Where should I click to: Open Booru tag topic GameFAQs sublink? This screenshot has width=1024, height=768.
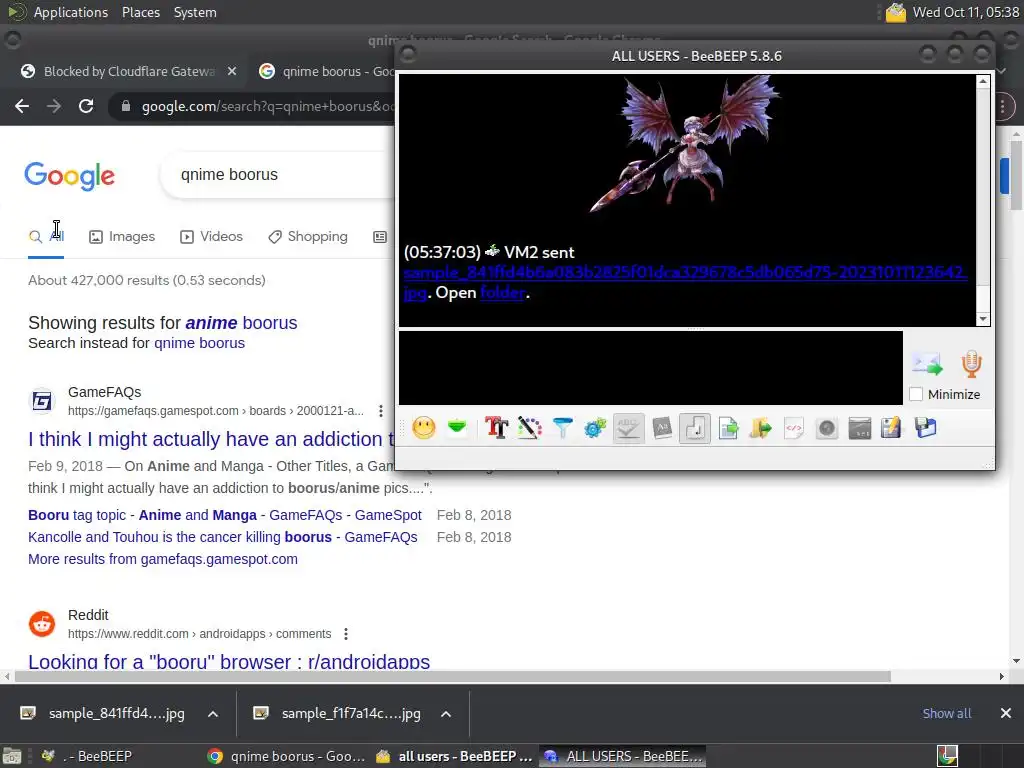[x=225, y=515]
